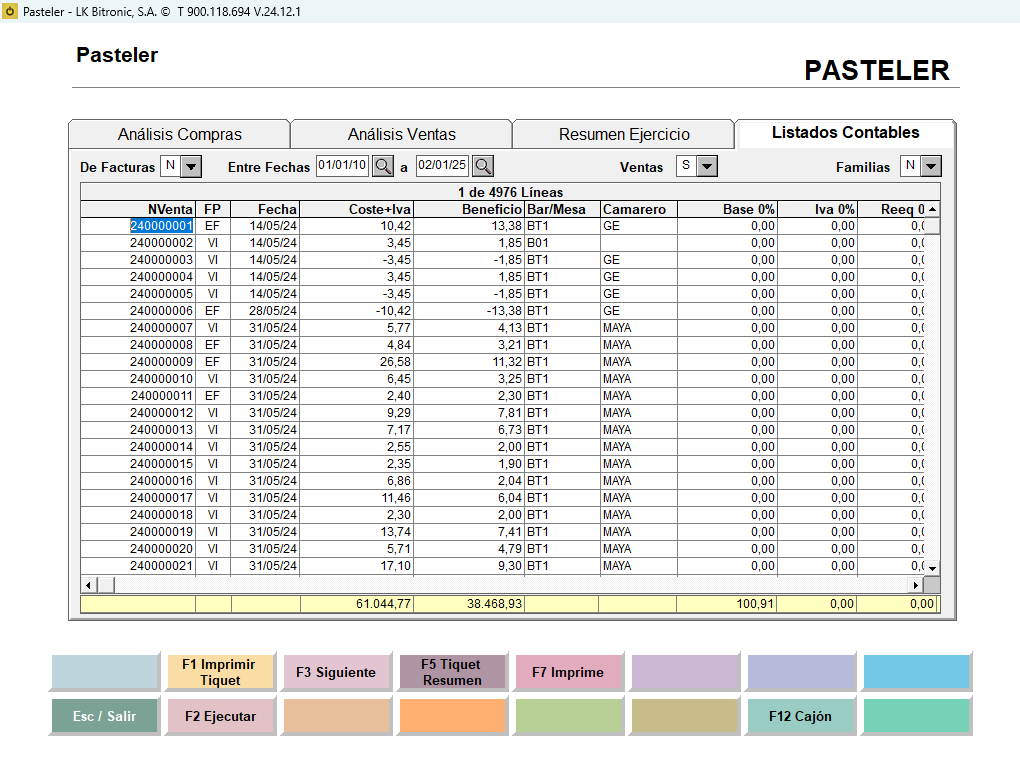Expand the Familias dropdown

pos(931,167)
